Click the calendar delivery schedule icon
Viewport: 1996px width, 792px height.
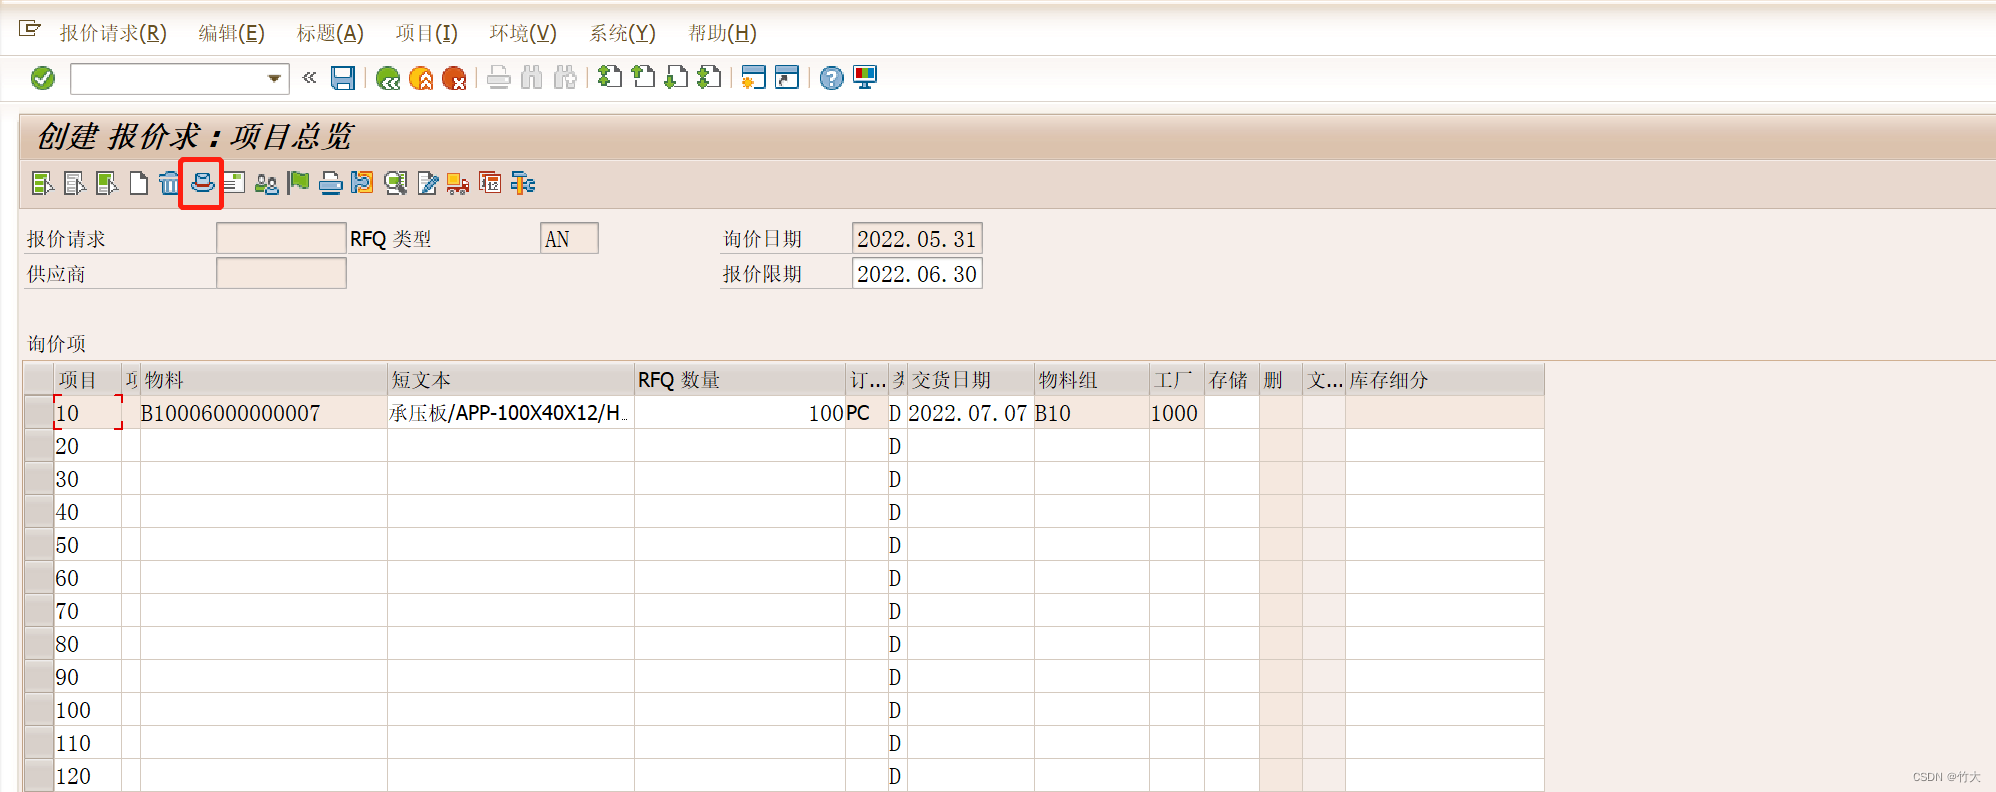click(x=490, y=183)
